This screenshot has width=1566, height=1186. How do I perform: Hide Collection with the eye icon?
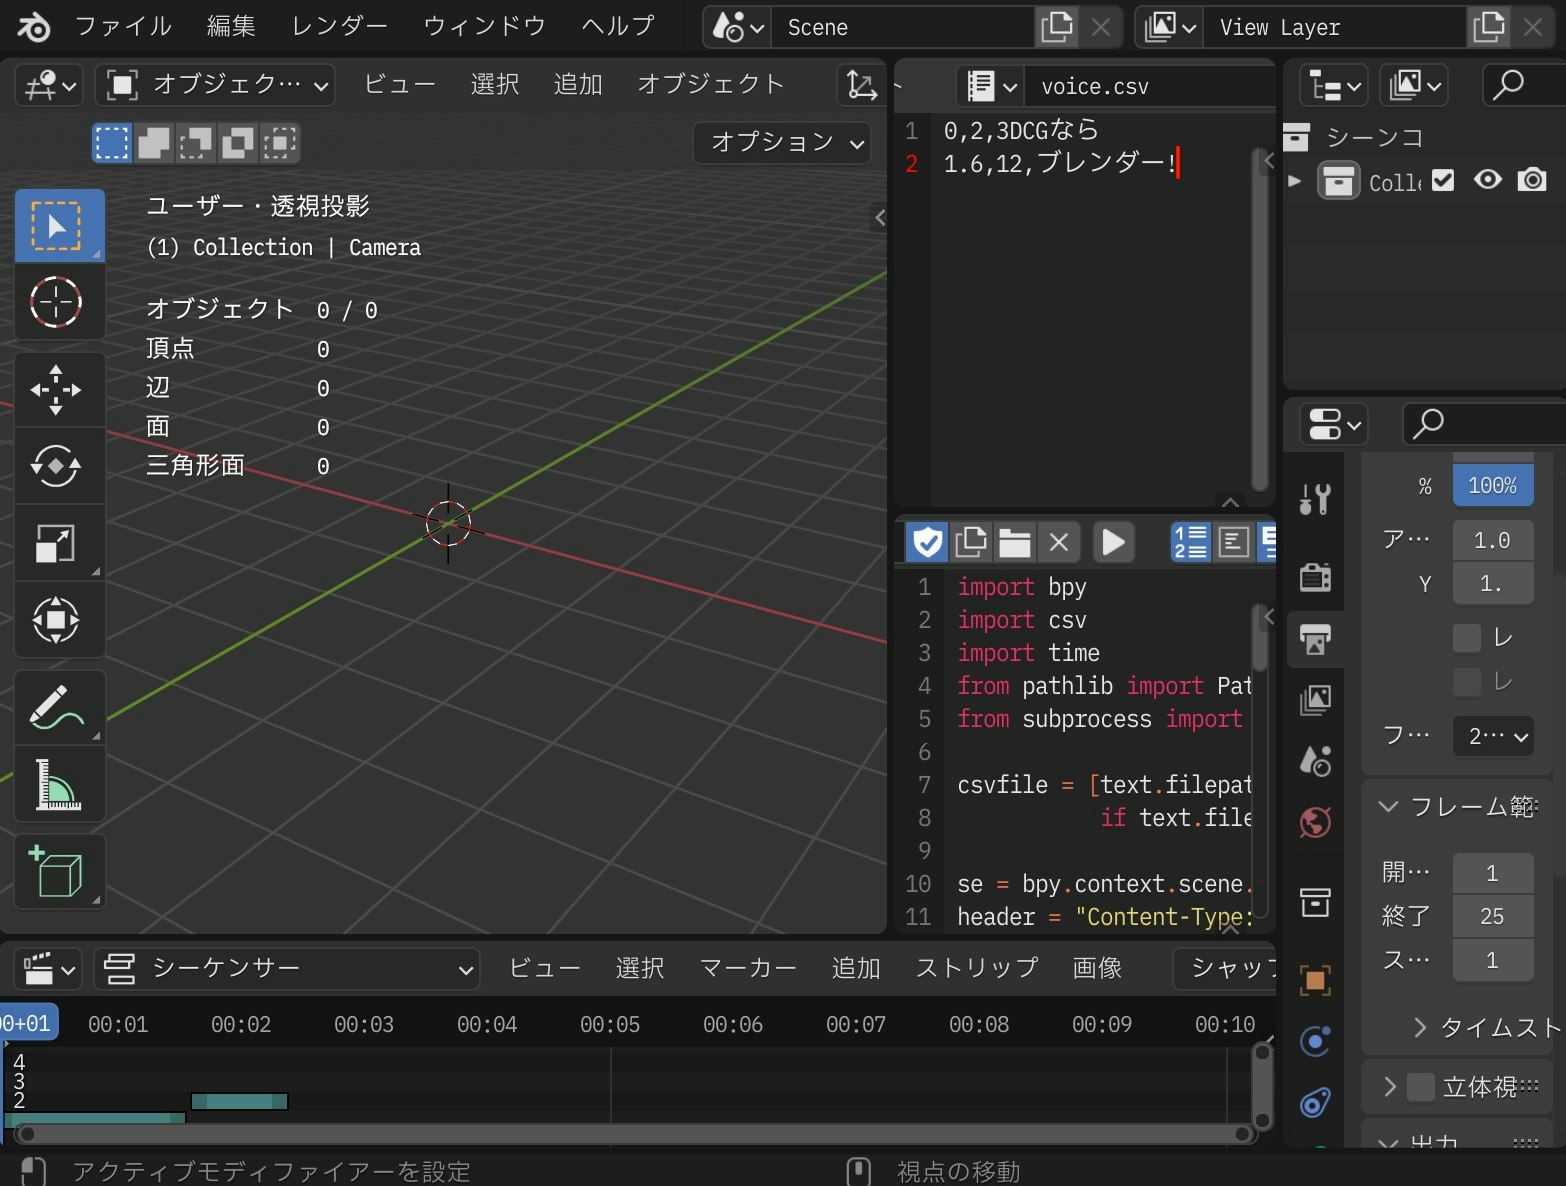pos(1488,181)
